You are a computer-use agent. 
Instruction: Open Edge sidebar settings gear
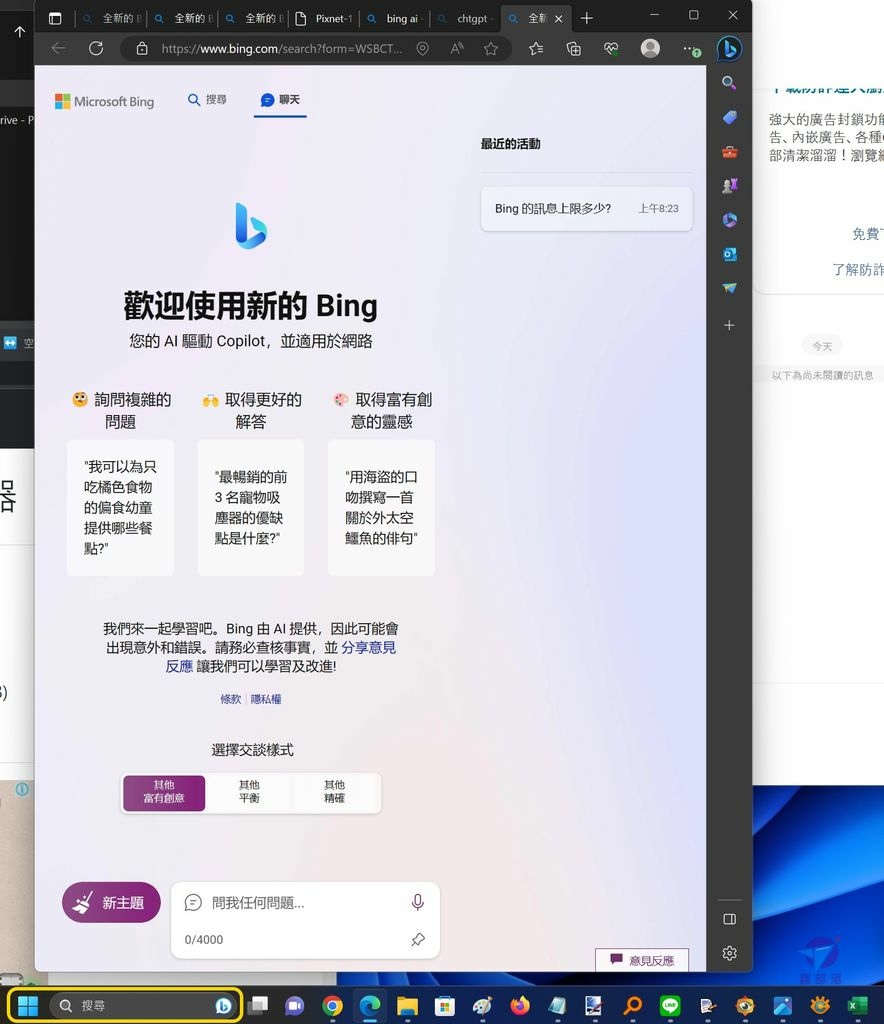730,953
